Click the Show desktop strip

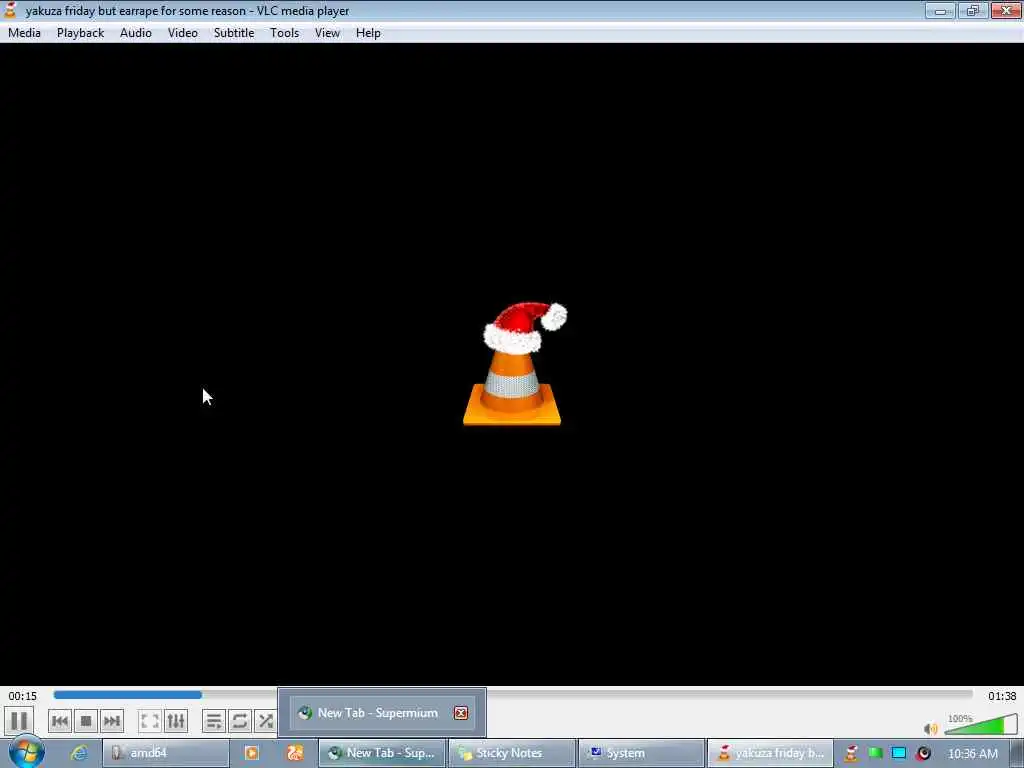click(x=1017, y=753)
